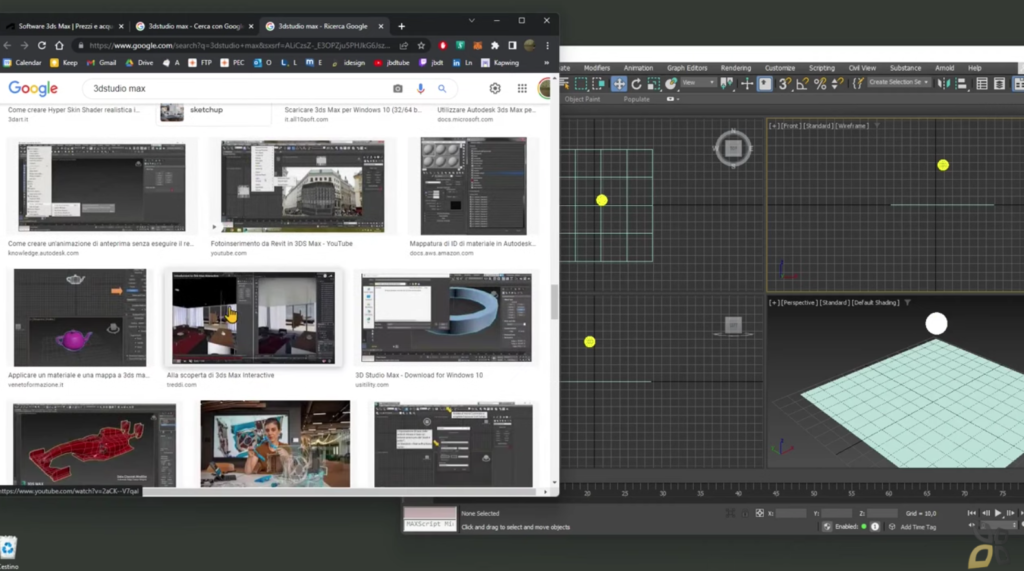Screen dimensions: 1024x571
Task: Click the Absolute/Offset transform mode toggle icon
Action: (760, 514)
